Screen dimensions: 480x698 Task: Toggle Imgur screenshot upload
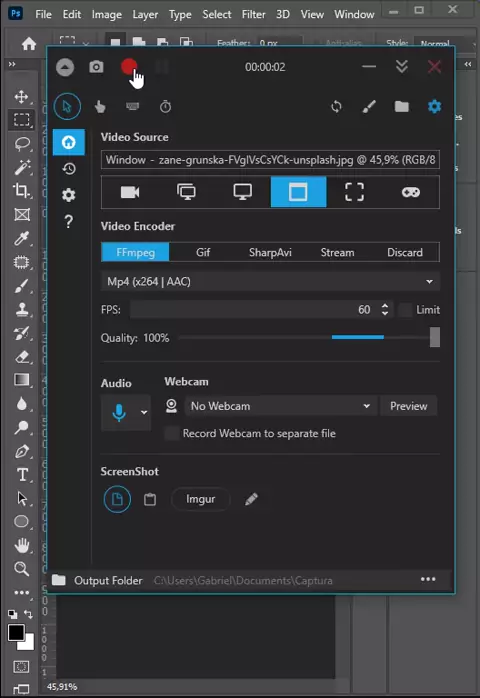click(200, 499)
